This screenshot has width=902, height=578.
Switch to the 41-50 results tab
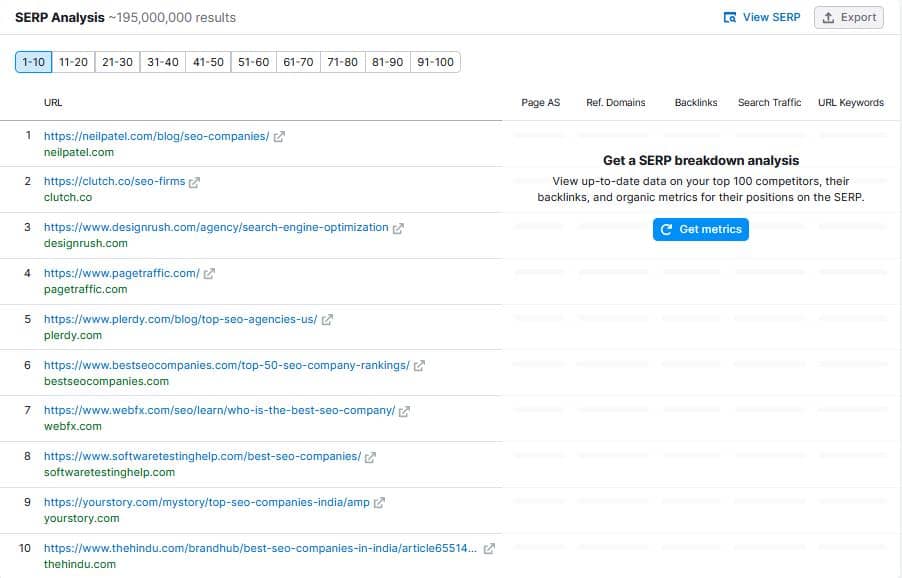point(208,62)
